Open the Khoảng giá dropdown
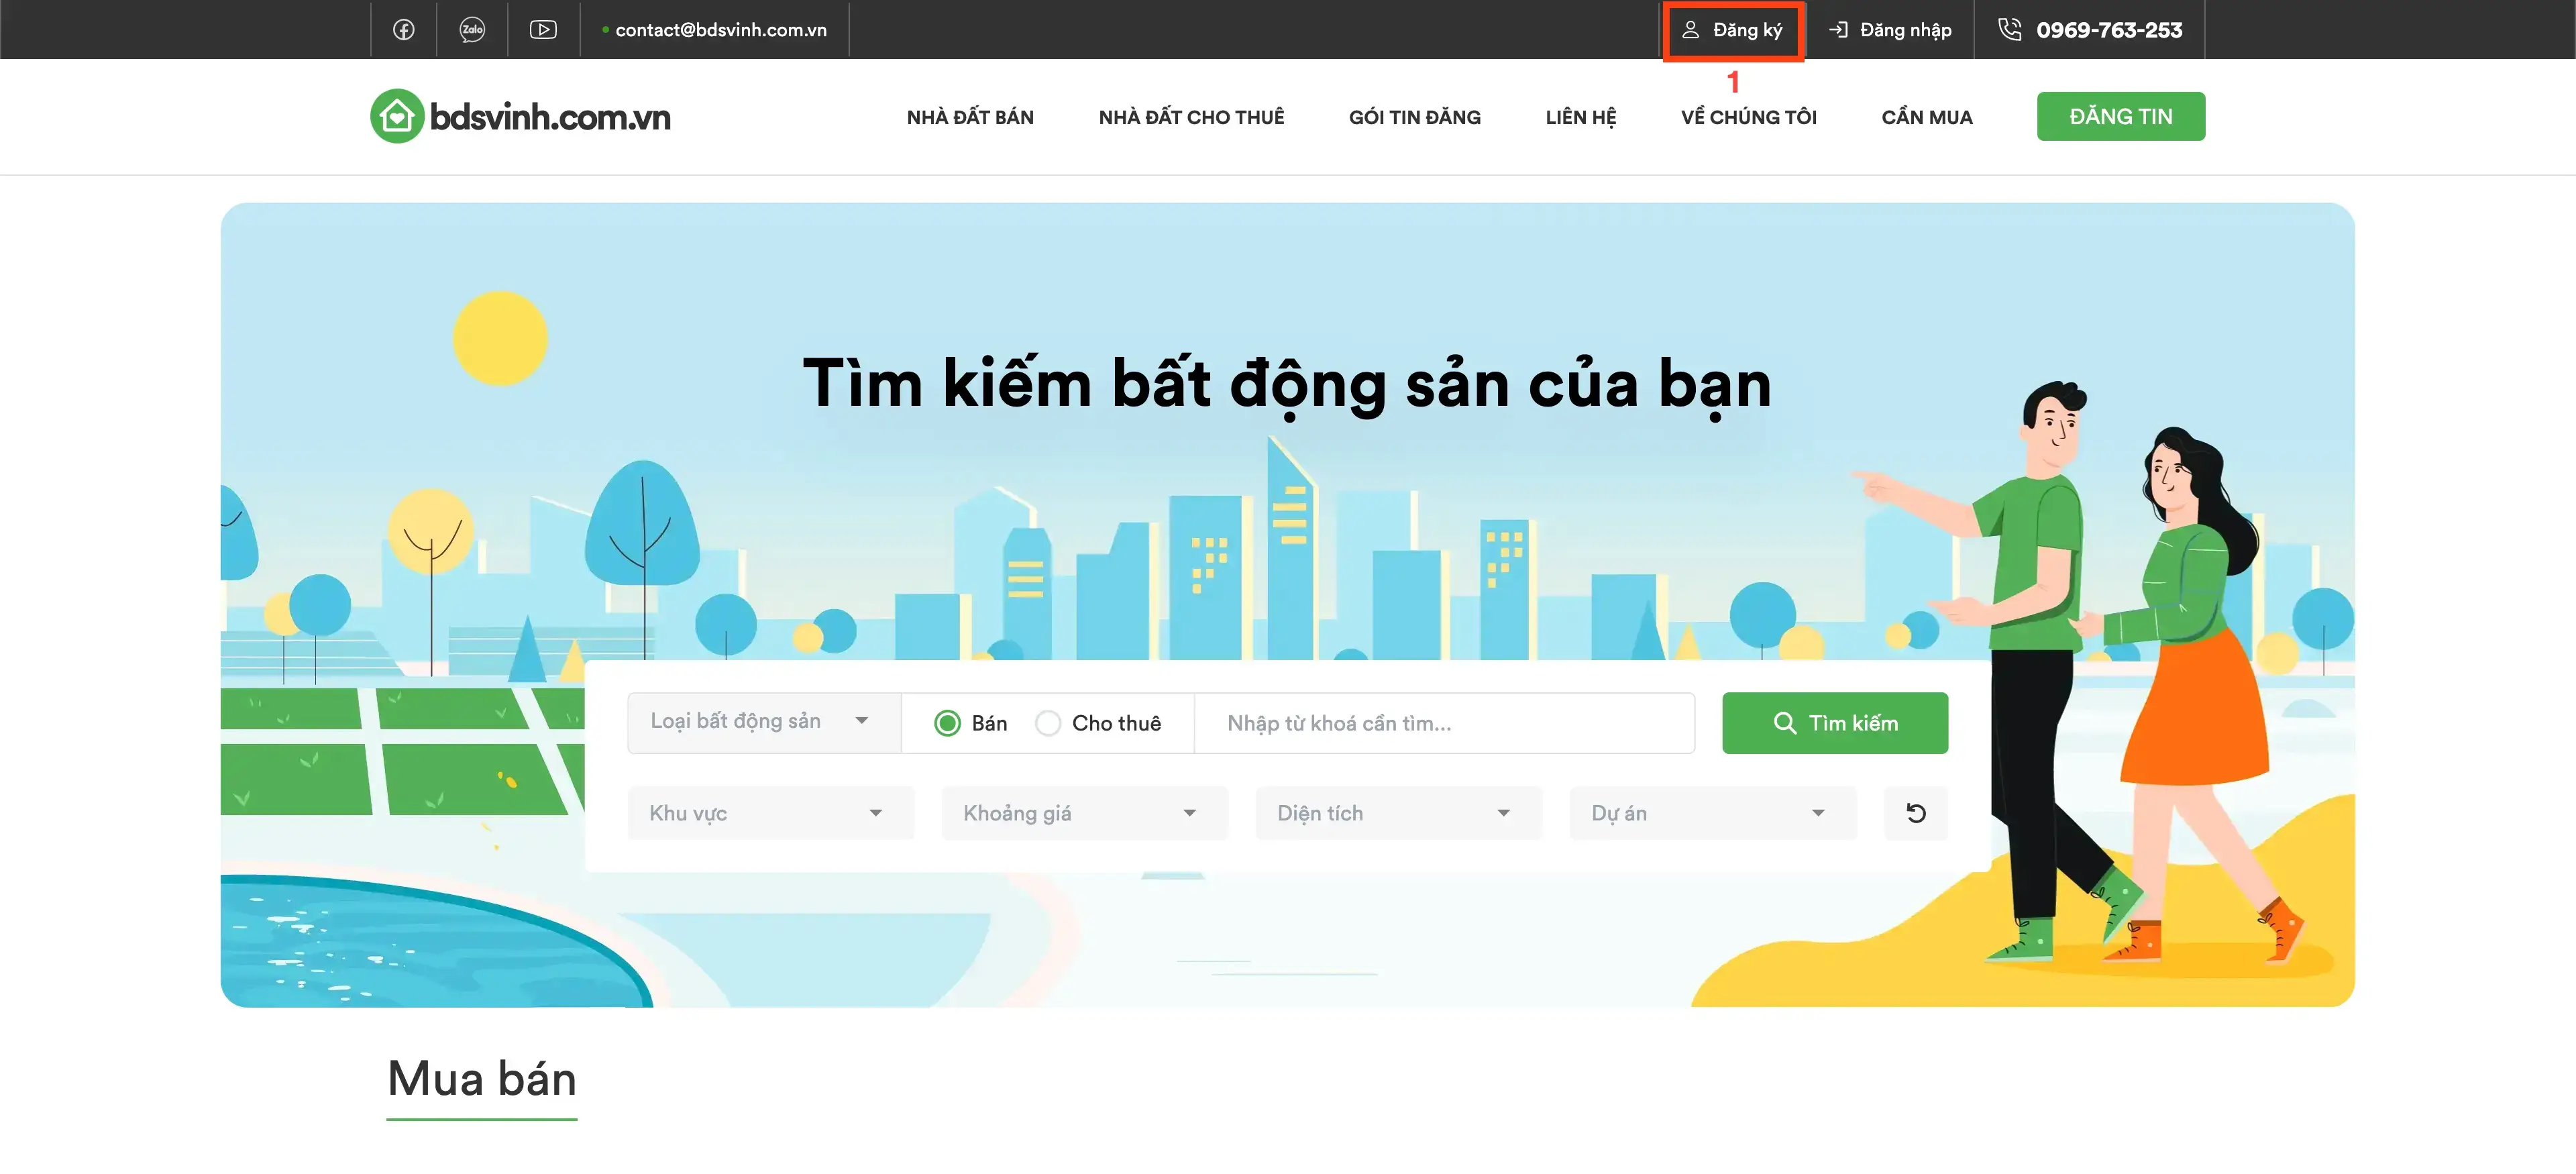 [1084, 813]
